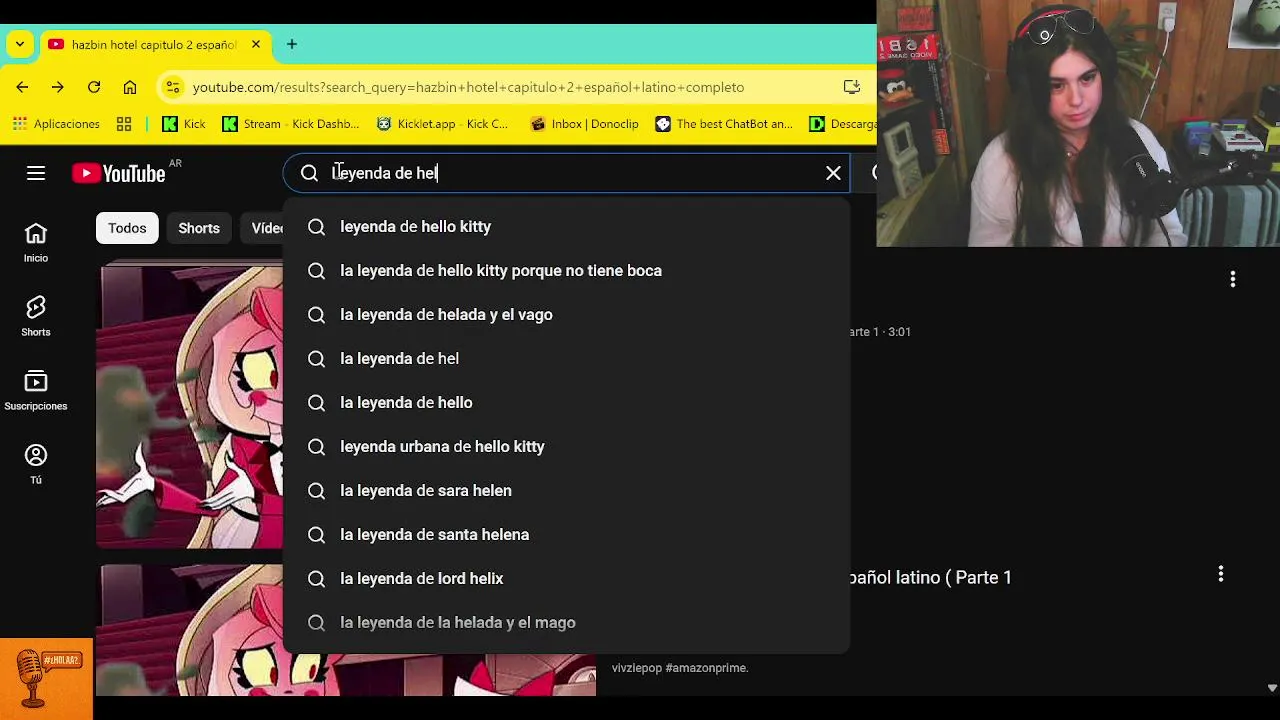Image resolution: width=1280 pixels, height=720 pixels.
Task: Go to YouTube home via logo
Action: [119, 173]
